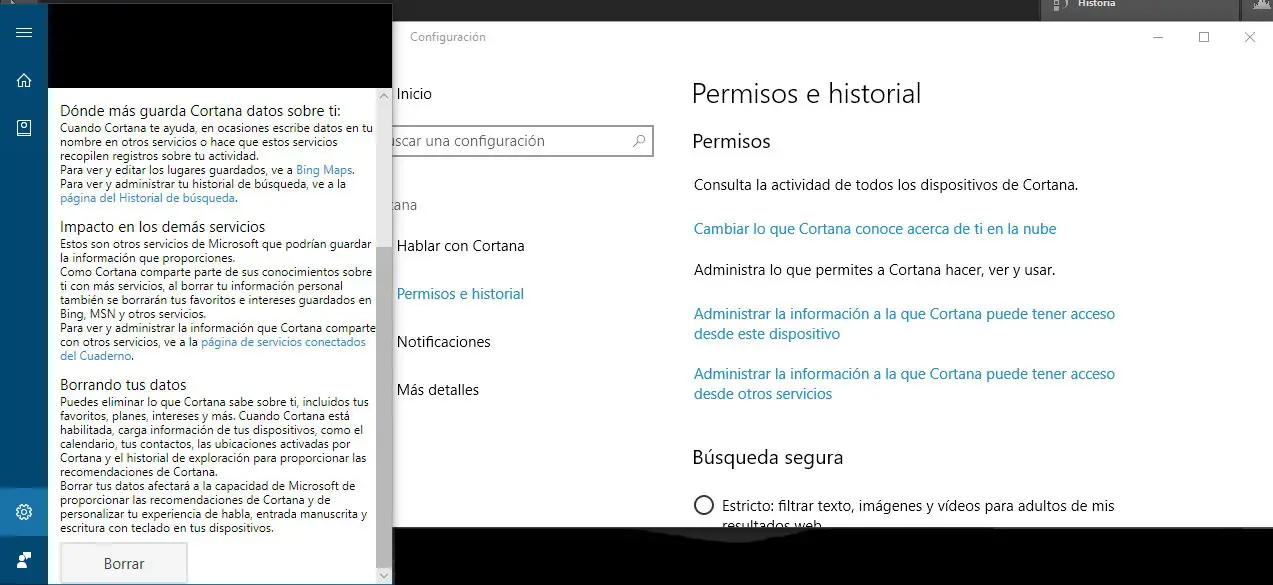Image resolution: width=1273 pixels, height=585 pixels.
Task: Click the Borrar button
Action: coord(124,563)
